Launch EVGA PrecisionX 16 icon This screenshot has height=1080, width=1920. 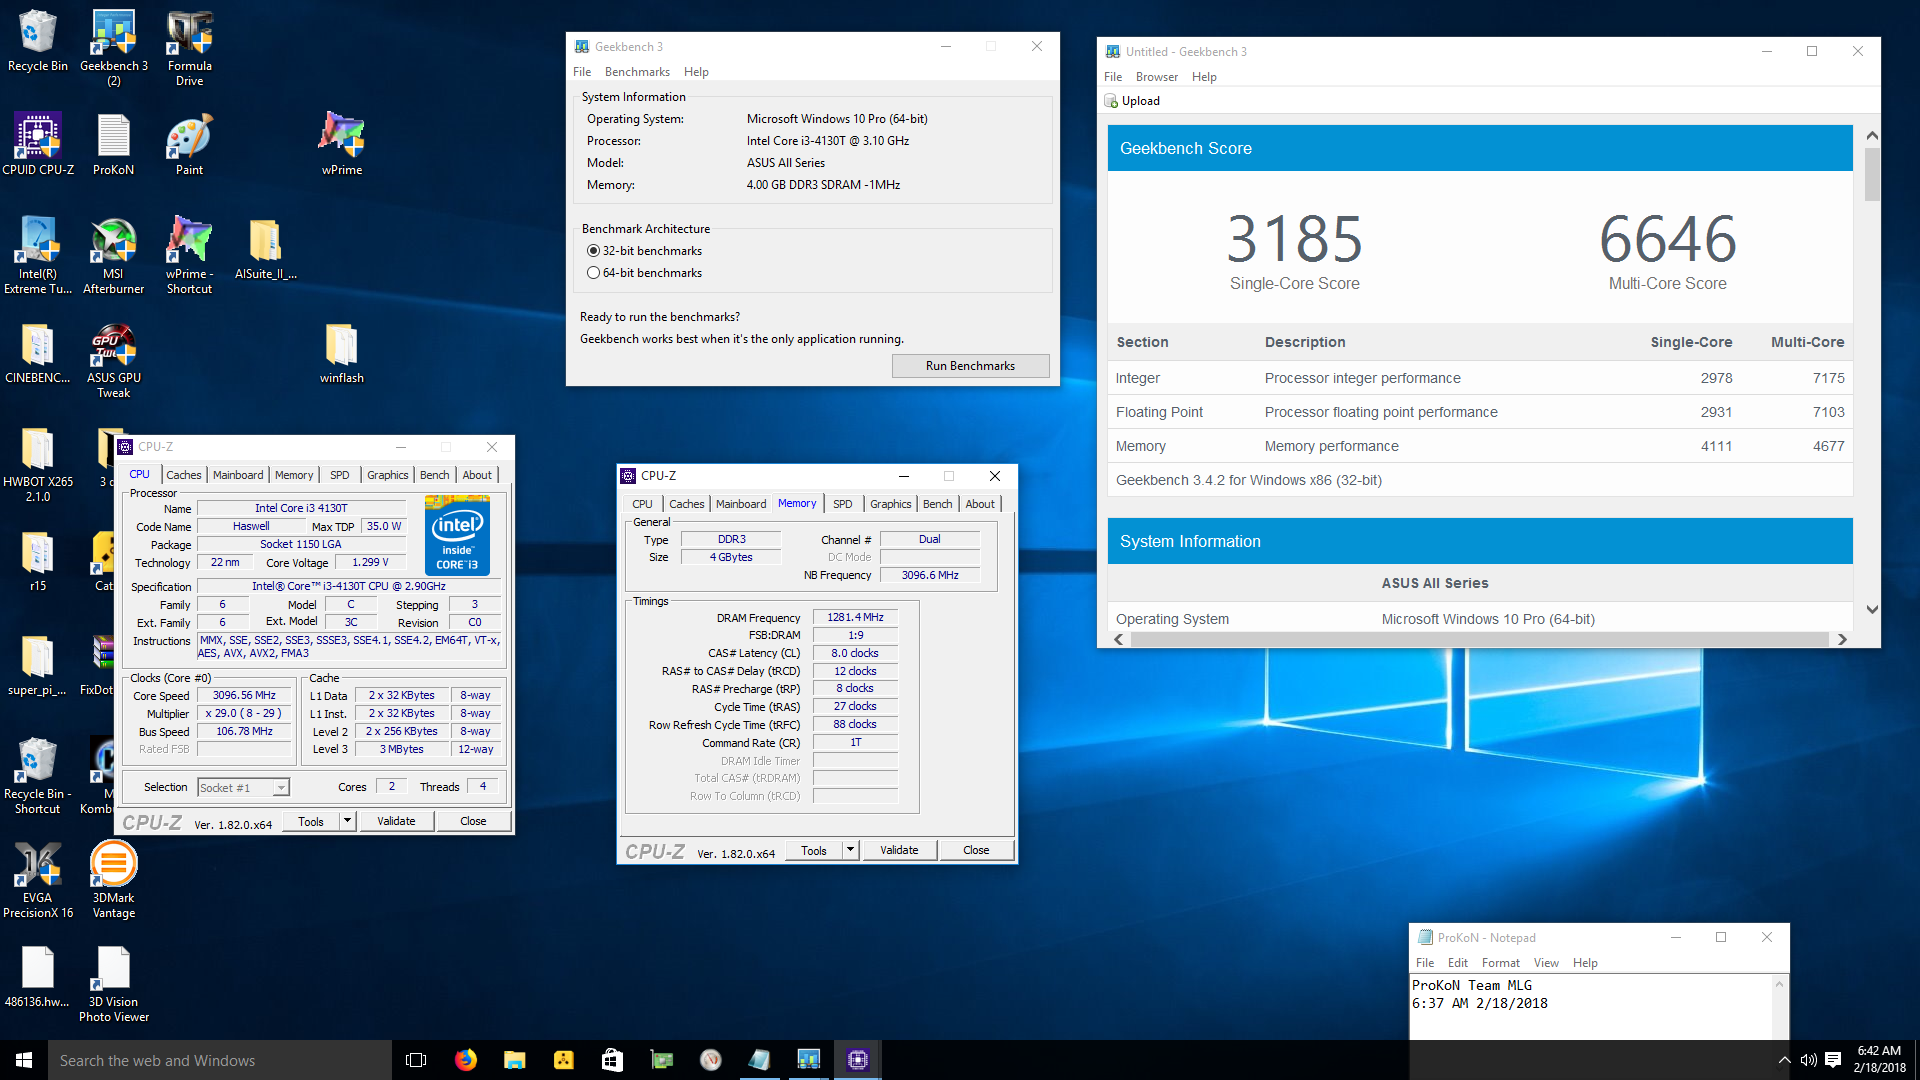38,880
